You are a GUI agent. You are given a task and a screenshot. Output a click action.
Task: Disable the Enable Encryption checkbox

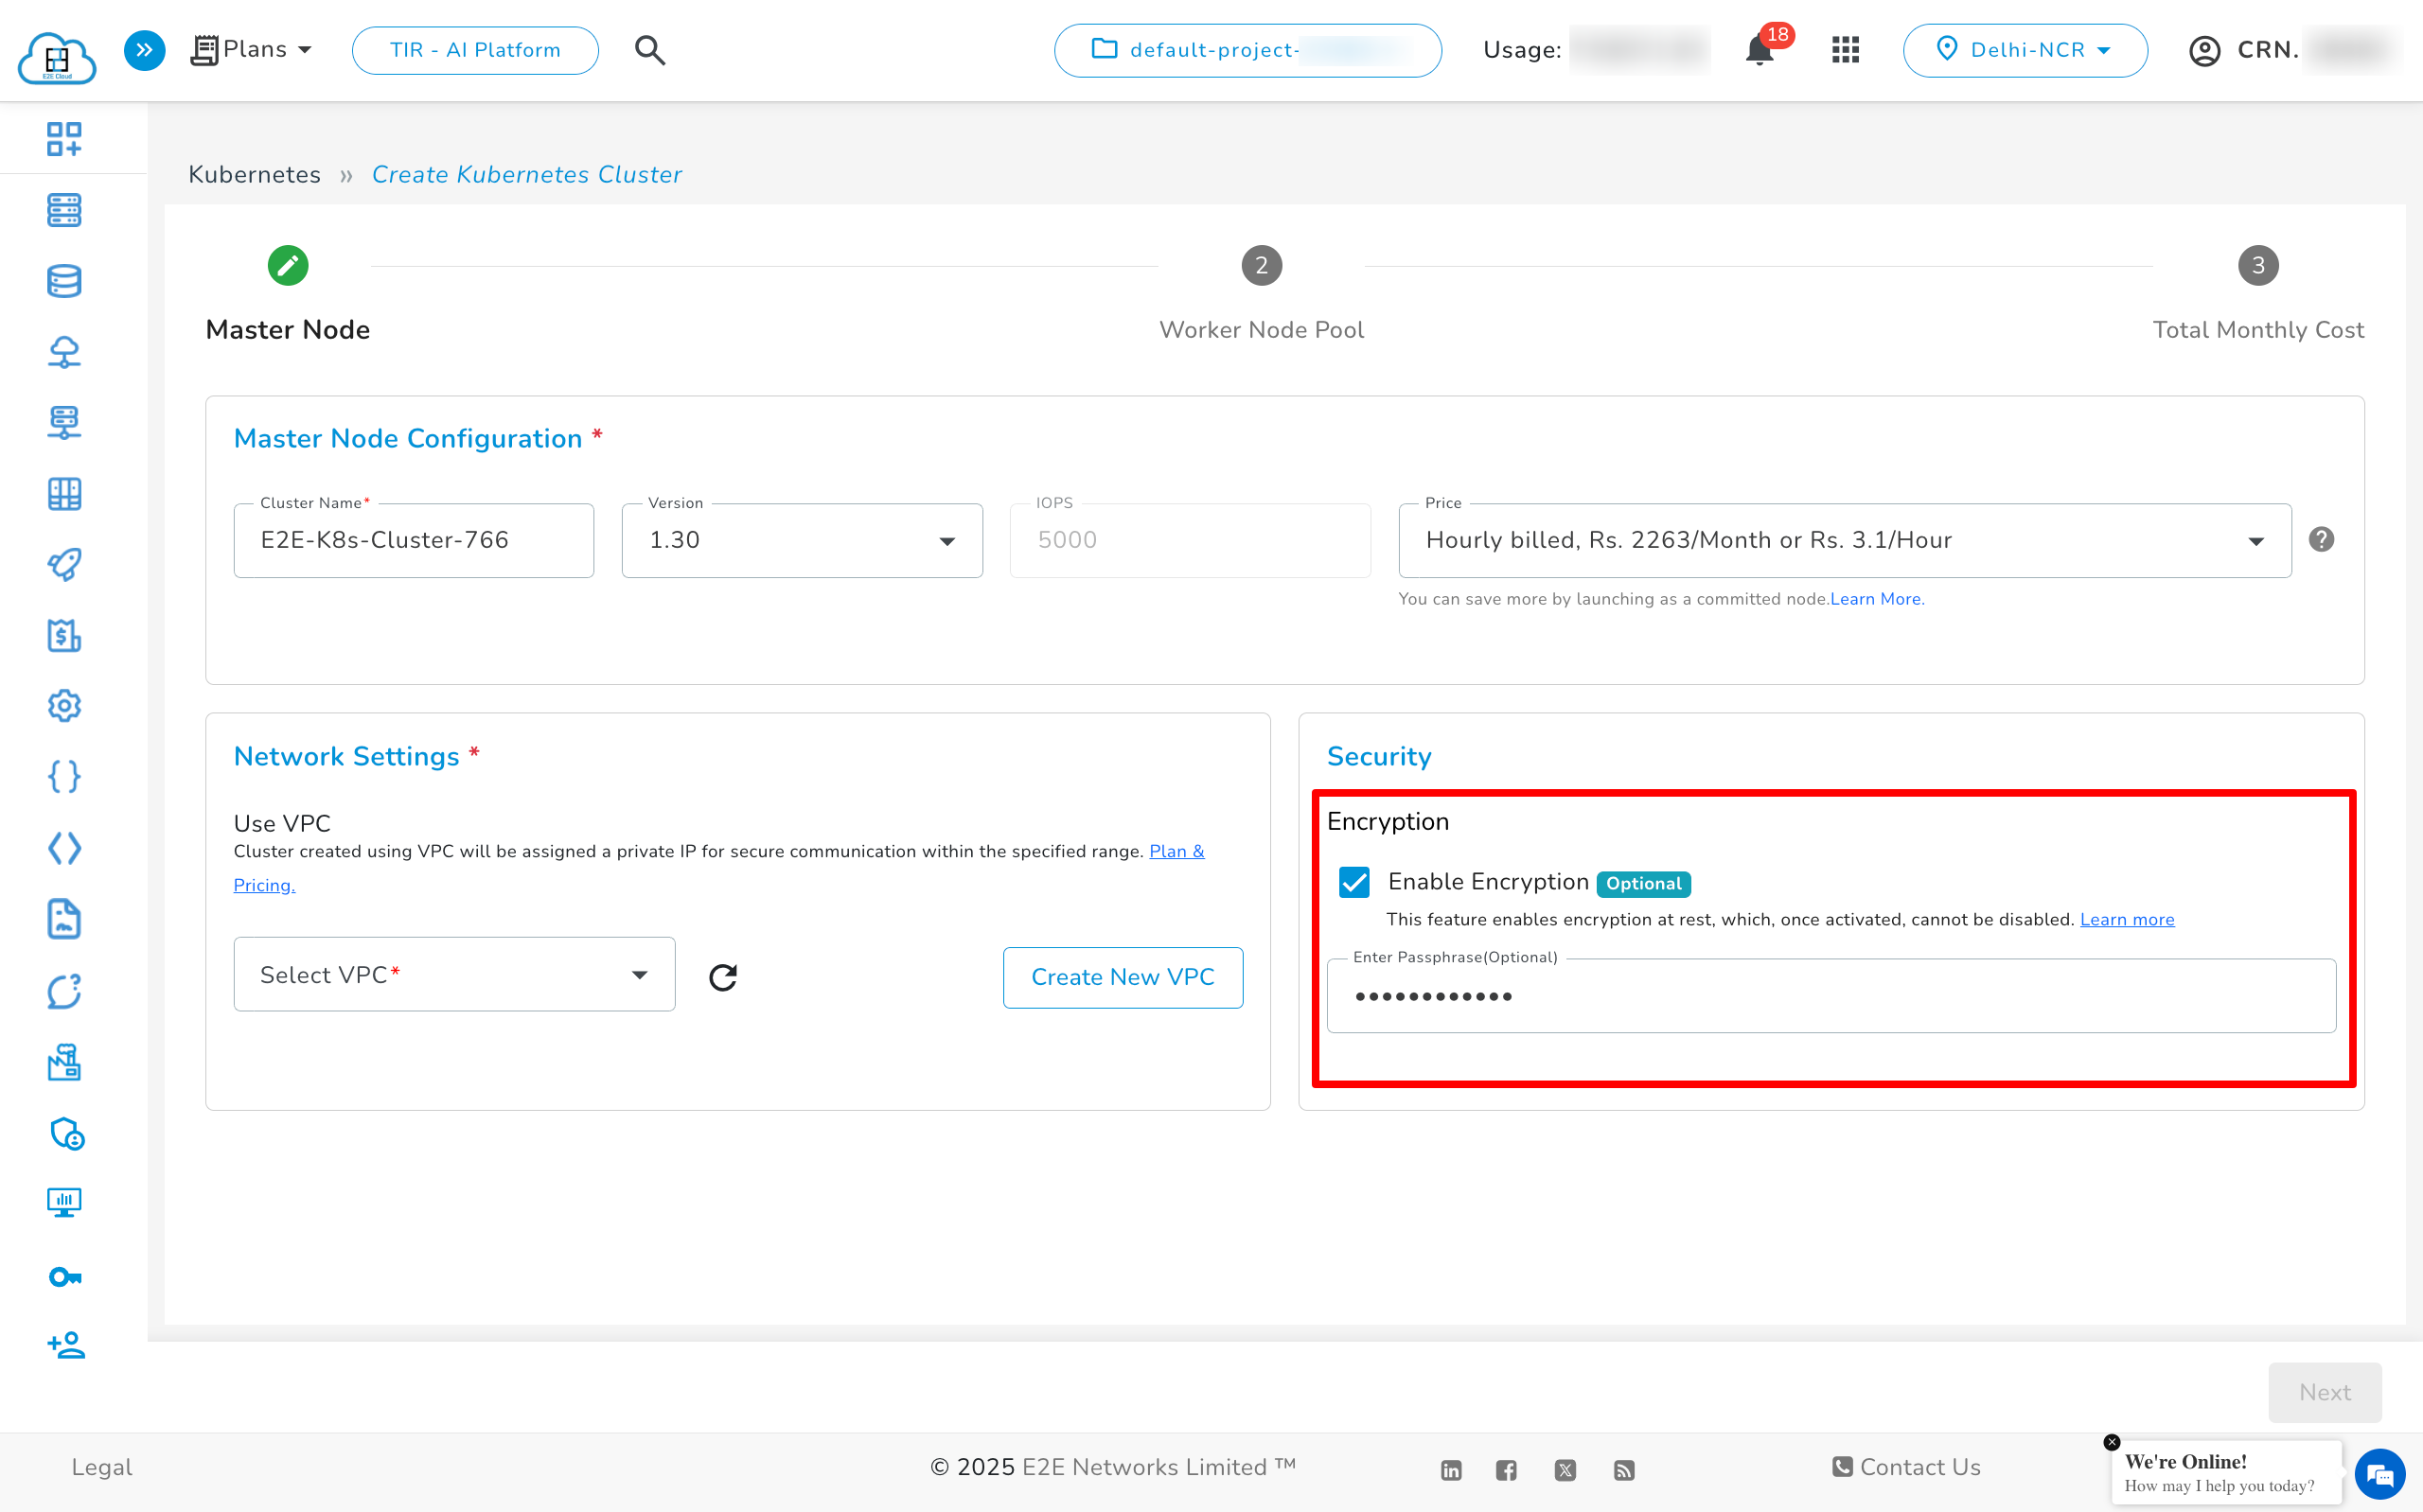pos(1354,882)
